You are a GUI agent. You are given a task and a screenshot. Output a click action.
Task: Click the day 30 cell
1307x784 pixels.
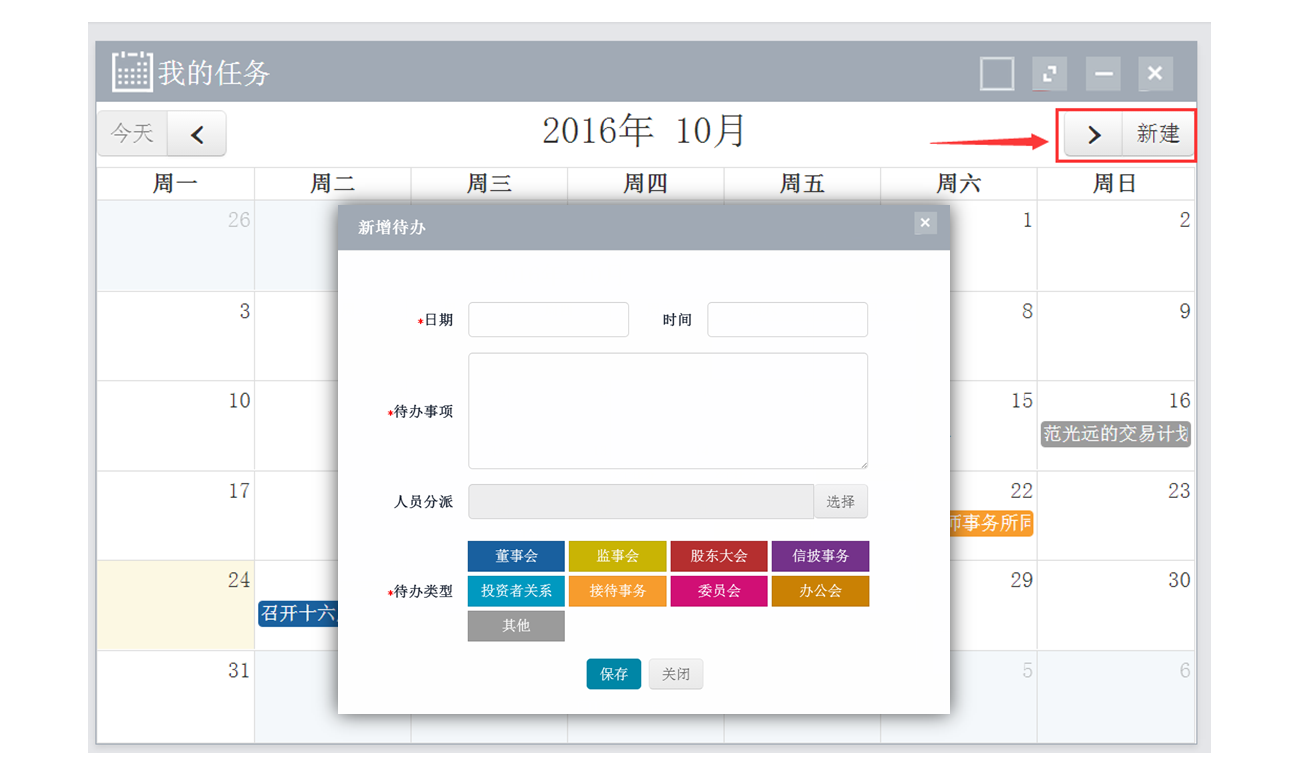tap(1116, 605)
